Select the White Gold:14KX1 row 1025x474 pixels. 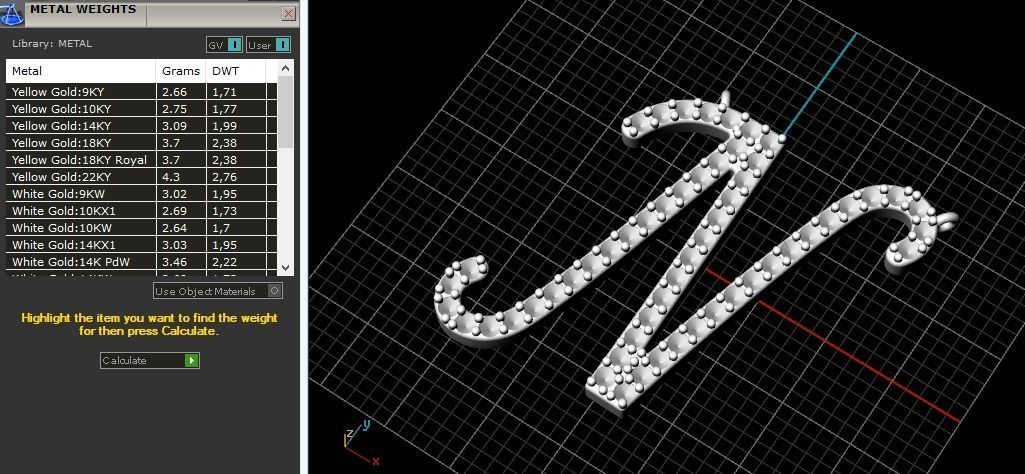coord(142,245)
